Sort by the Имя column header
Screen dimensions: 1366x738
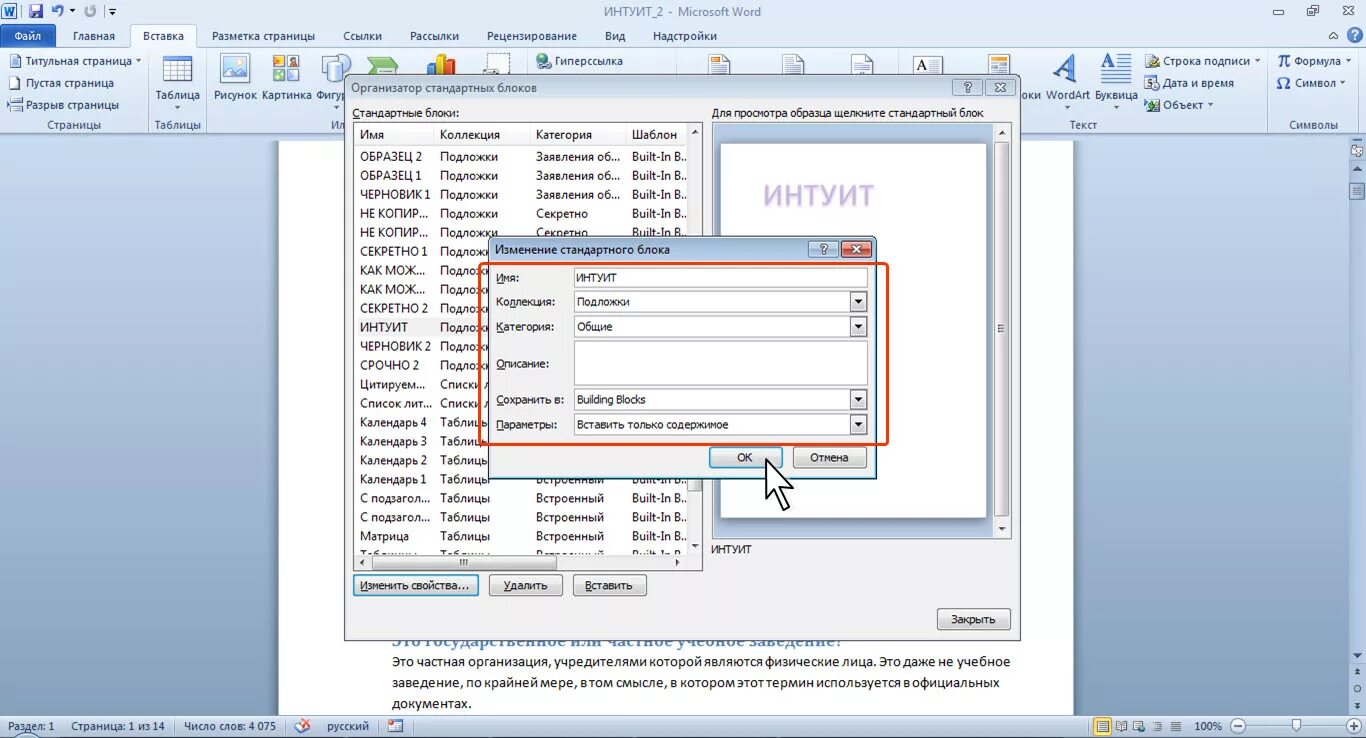[x=394, y=134]
